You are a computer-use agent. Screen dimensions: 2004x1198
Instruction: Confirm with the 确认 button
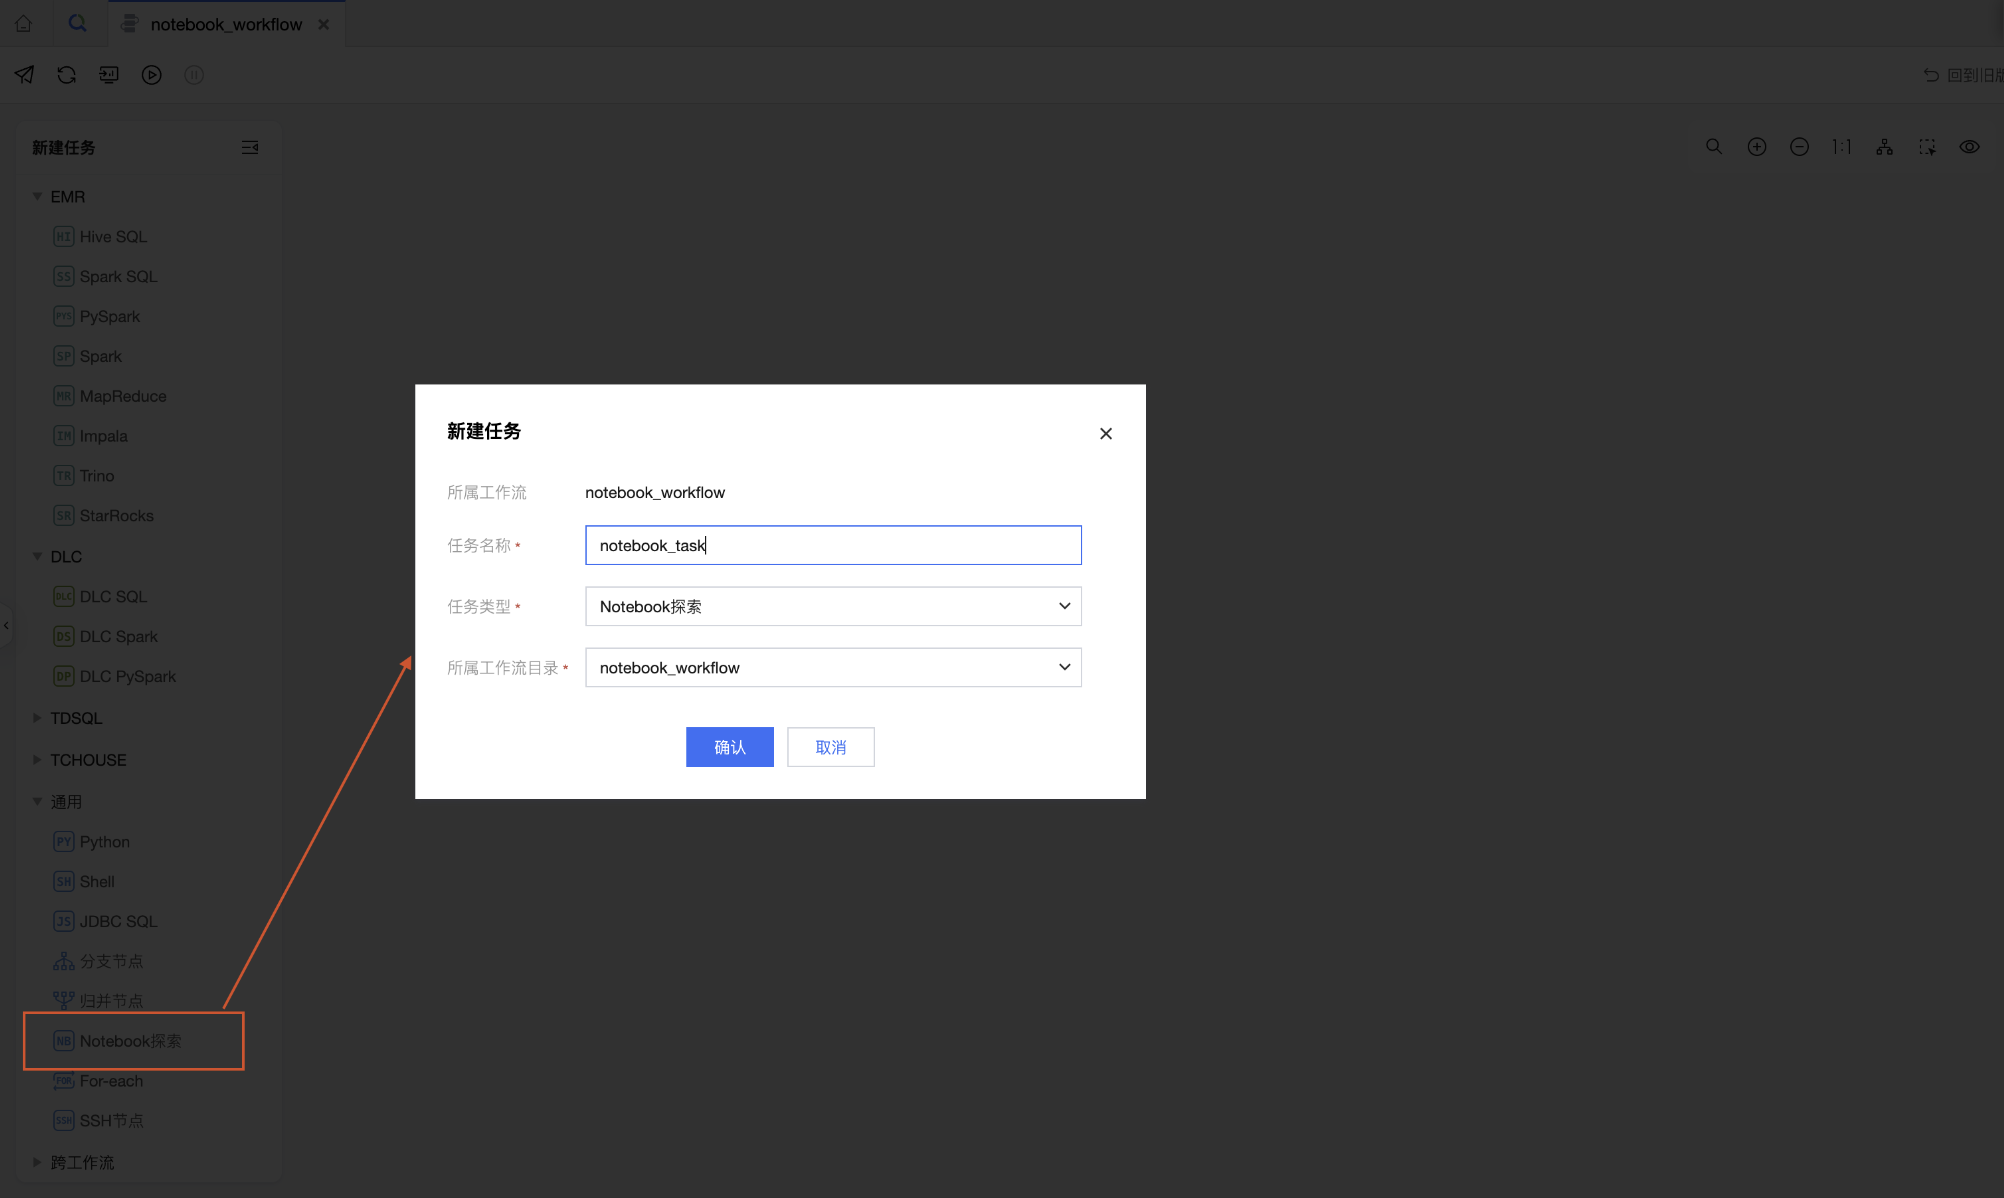729,747
